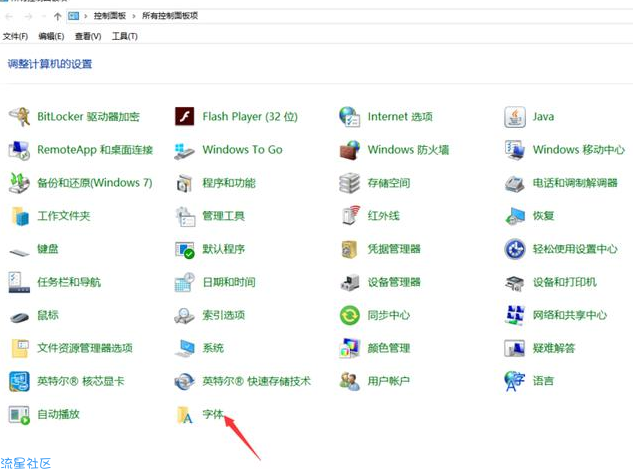Click the 文件资源管理器选项 link

pyautogui.click(x=85, y=348)
